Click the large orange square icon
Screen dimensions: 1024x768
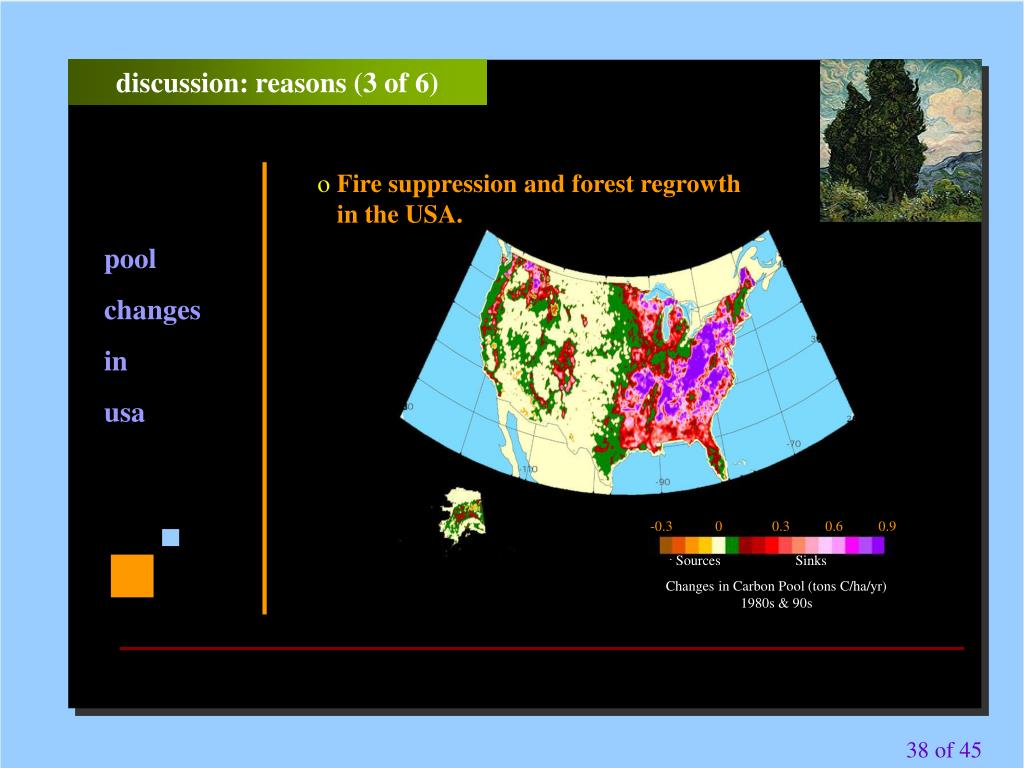pyautogui.click(x=132, y=576)
